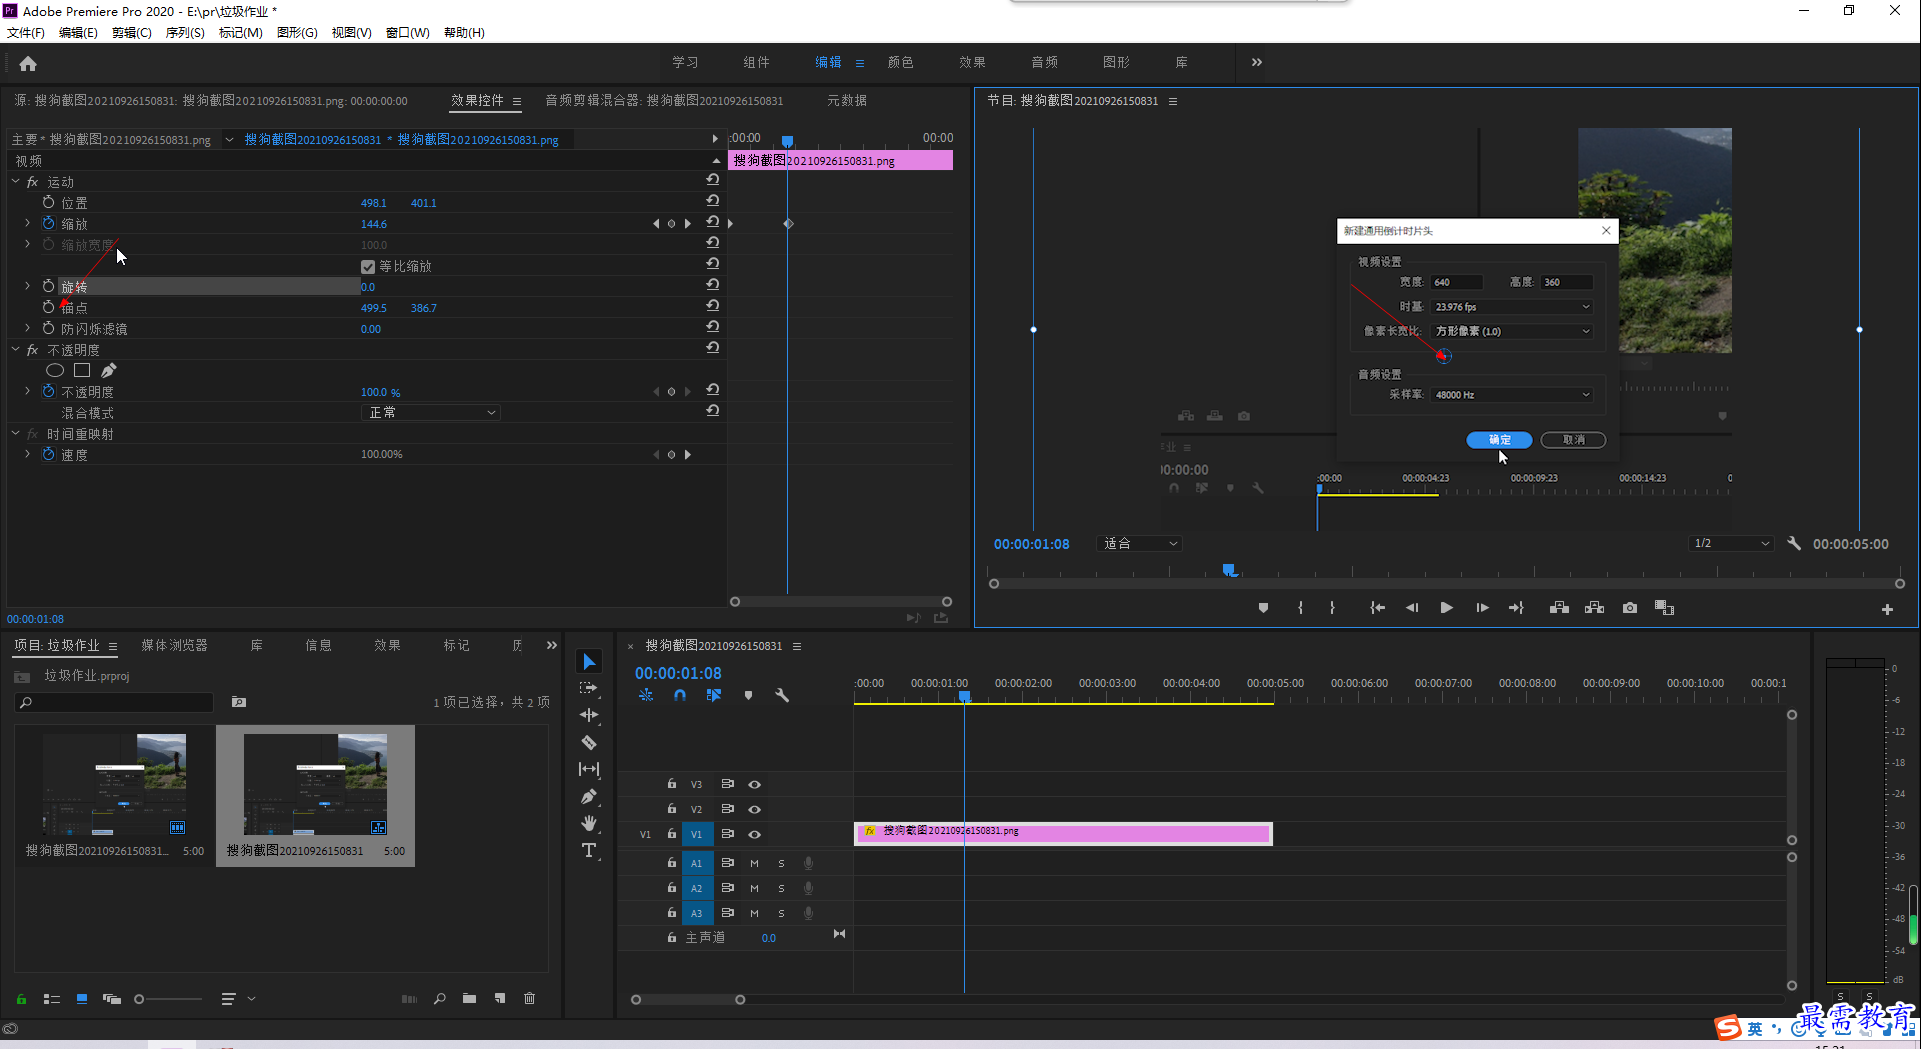Open the 文件(F) menu
This screenshot has height=1049, width=1921.
tap(26, 33)
